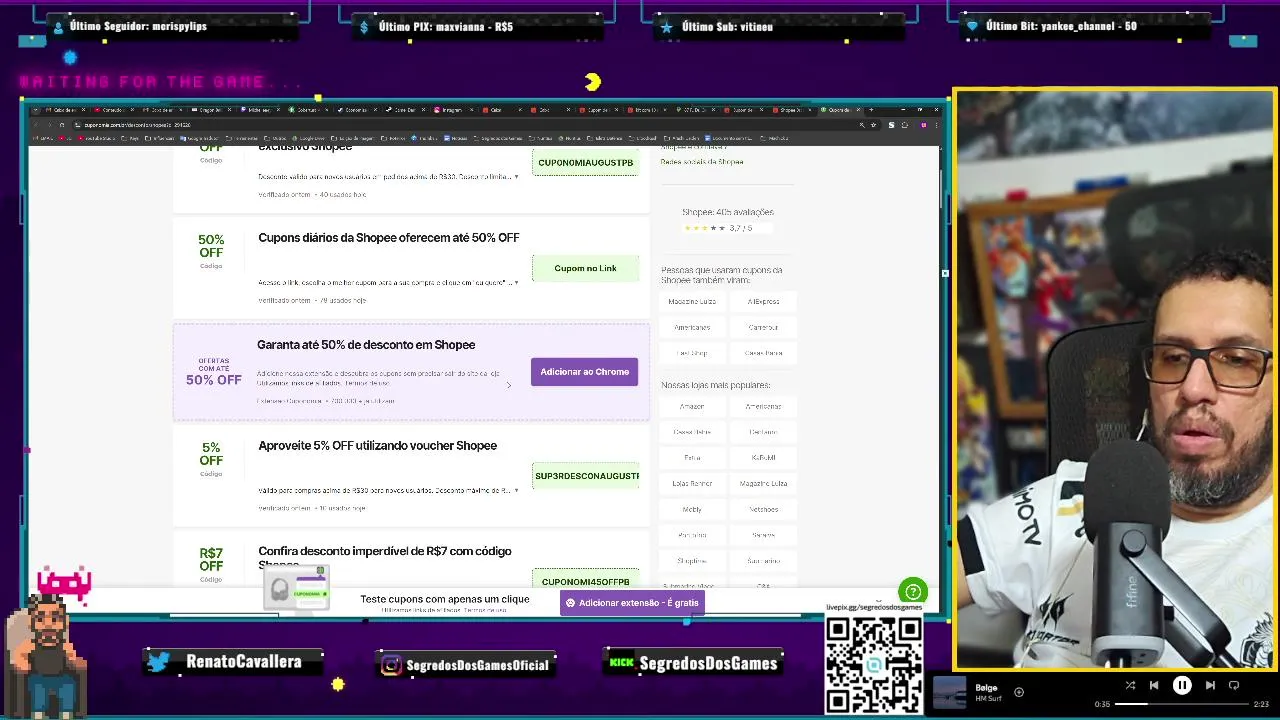Click arrow on the Garanta até 50% banner
Image resolution: width=1280 pixels, height=720 pixels.
pos(508,385)
